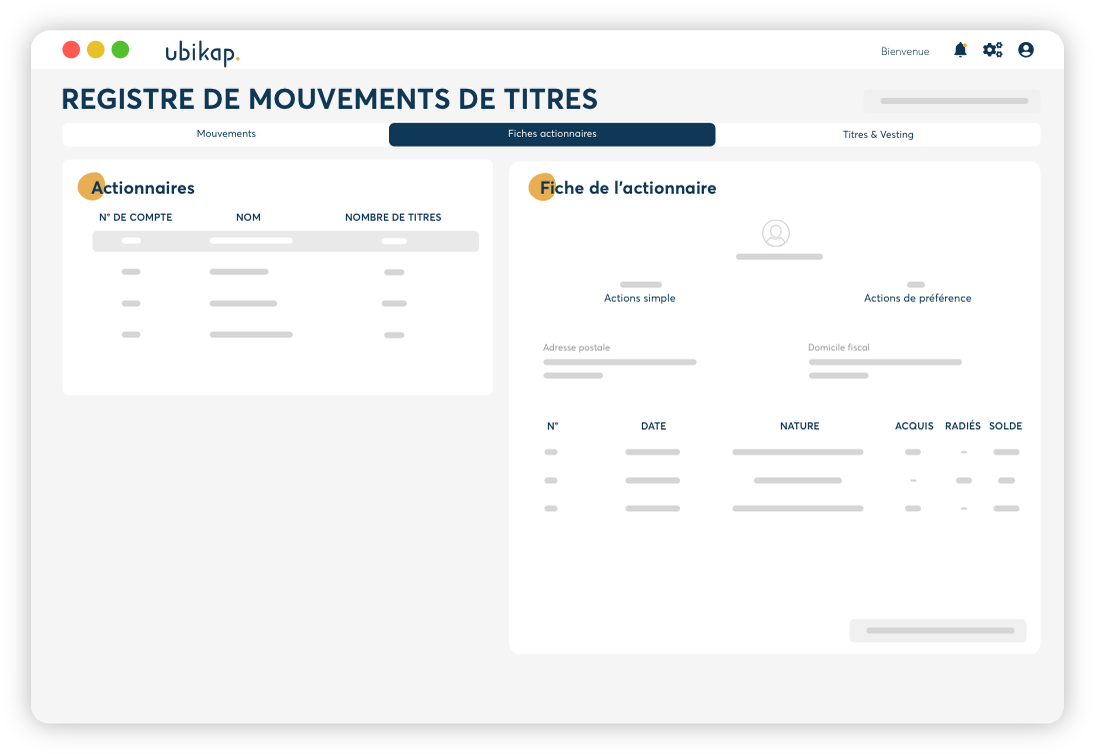This screenshot has width=1095, height=756.
Task: Select the highlighted first shareholder row
Action: [x=285, y=241]
